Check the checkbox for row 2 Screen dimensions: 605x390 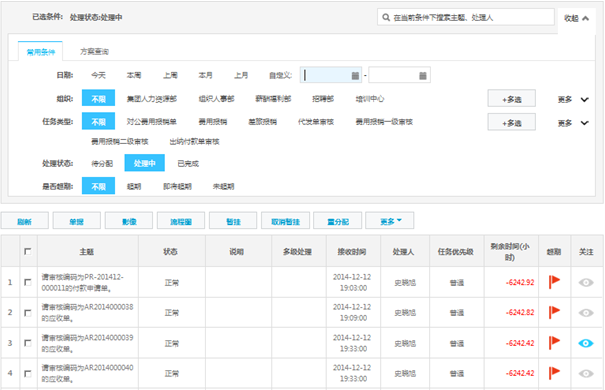click(x=27, y=312)
